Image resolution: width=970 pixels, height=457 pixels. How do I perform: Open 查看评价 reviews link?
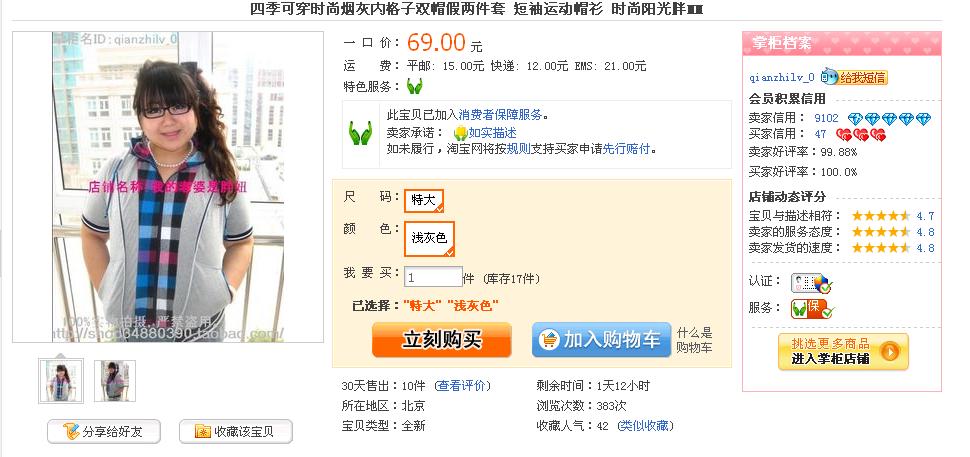[463, 386]
